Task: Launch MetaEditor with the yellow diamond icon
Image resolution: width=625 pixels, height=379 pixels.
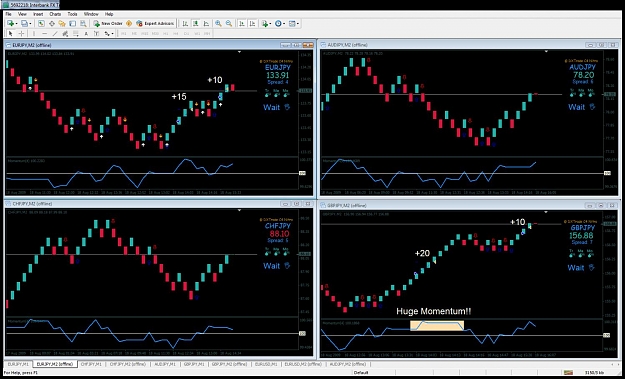Action: click(x=129, y=24)
